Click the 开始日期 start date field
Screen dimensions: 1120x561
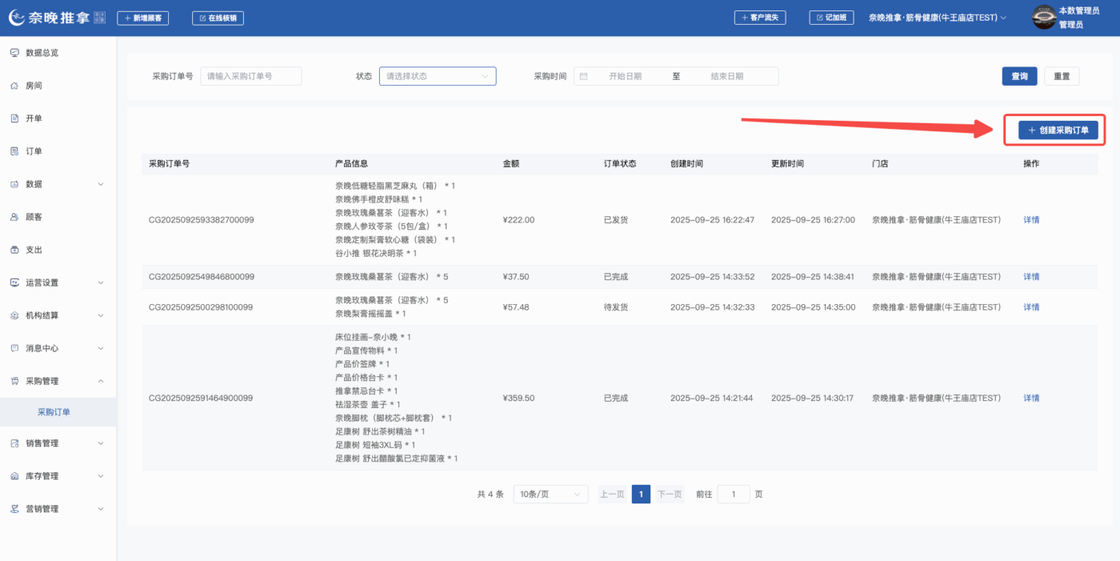pyautogui.click(x=625, y=76)
